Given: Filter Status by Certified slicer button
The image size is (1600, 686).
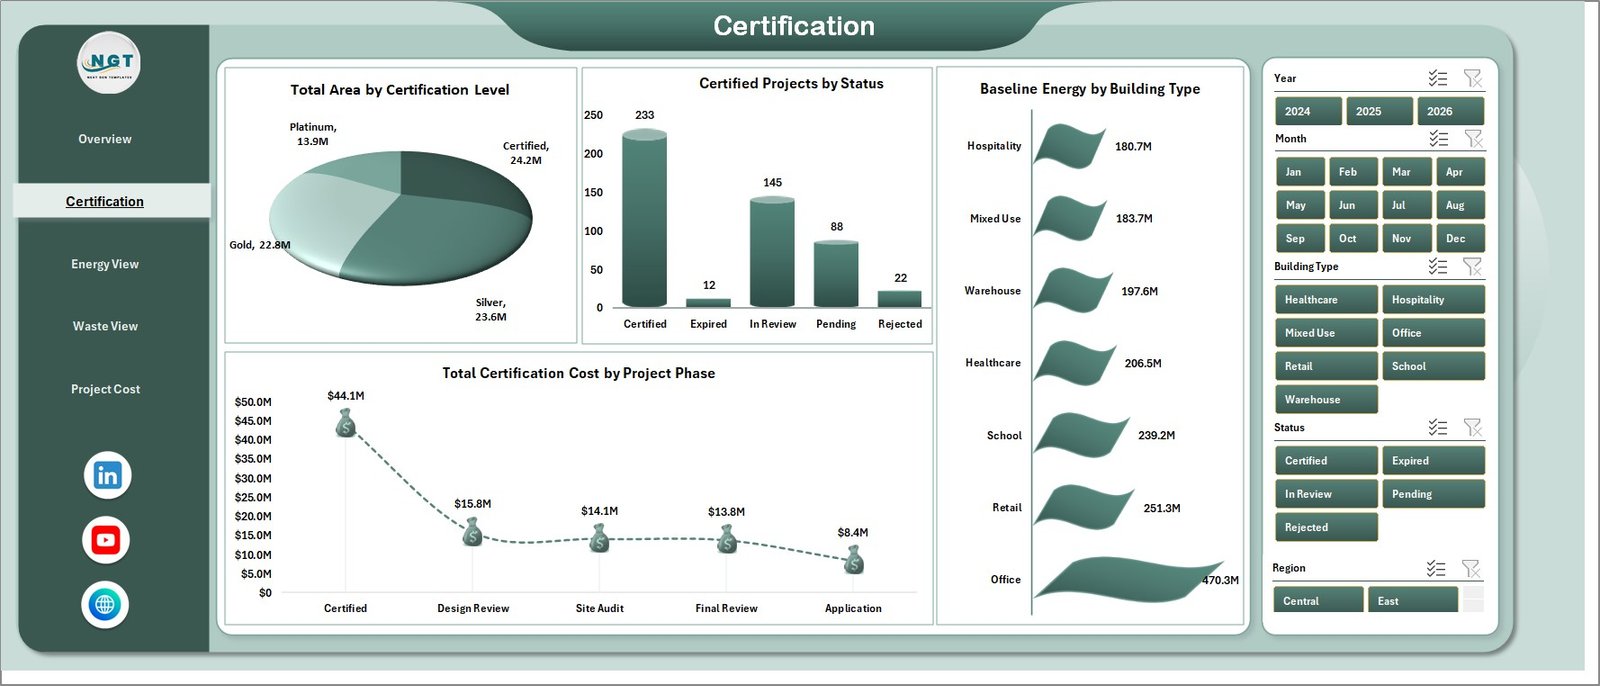Looking at the screenshot, I should 1326,460.
